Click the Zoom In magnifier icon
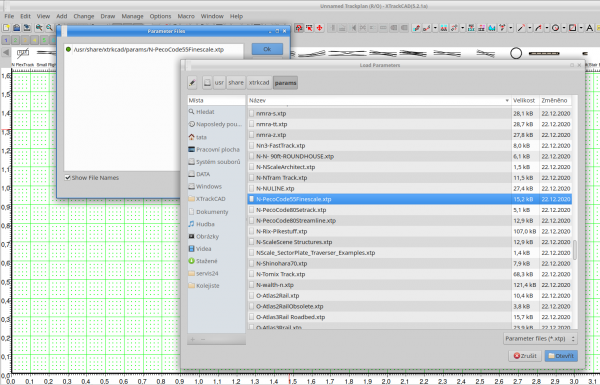 click(x=39, y=28)
